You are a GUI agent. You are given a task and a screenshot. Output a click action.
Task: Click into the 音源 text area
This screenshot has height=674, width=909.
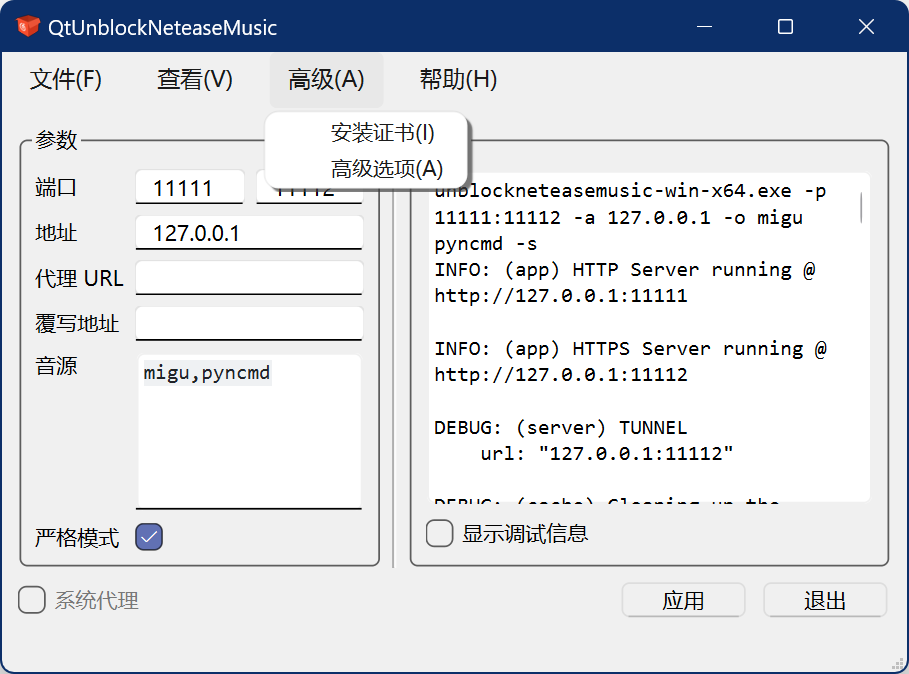click(249, 440)
